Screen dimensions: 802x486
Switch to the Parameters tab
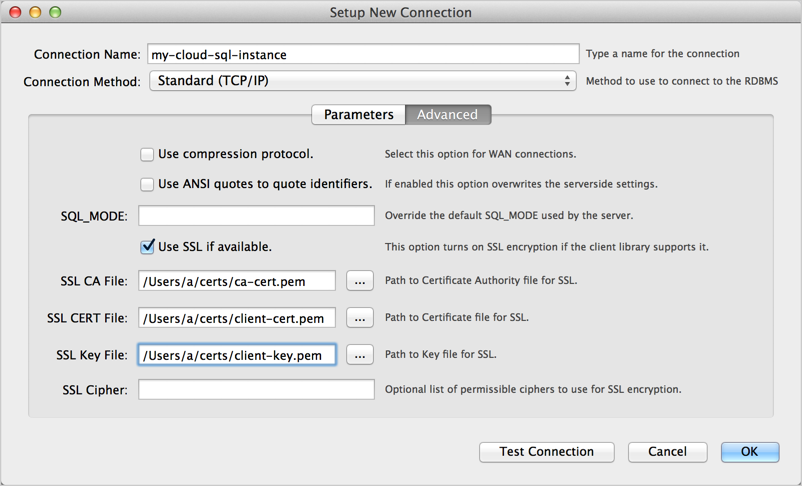(358, 115)
